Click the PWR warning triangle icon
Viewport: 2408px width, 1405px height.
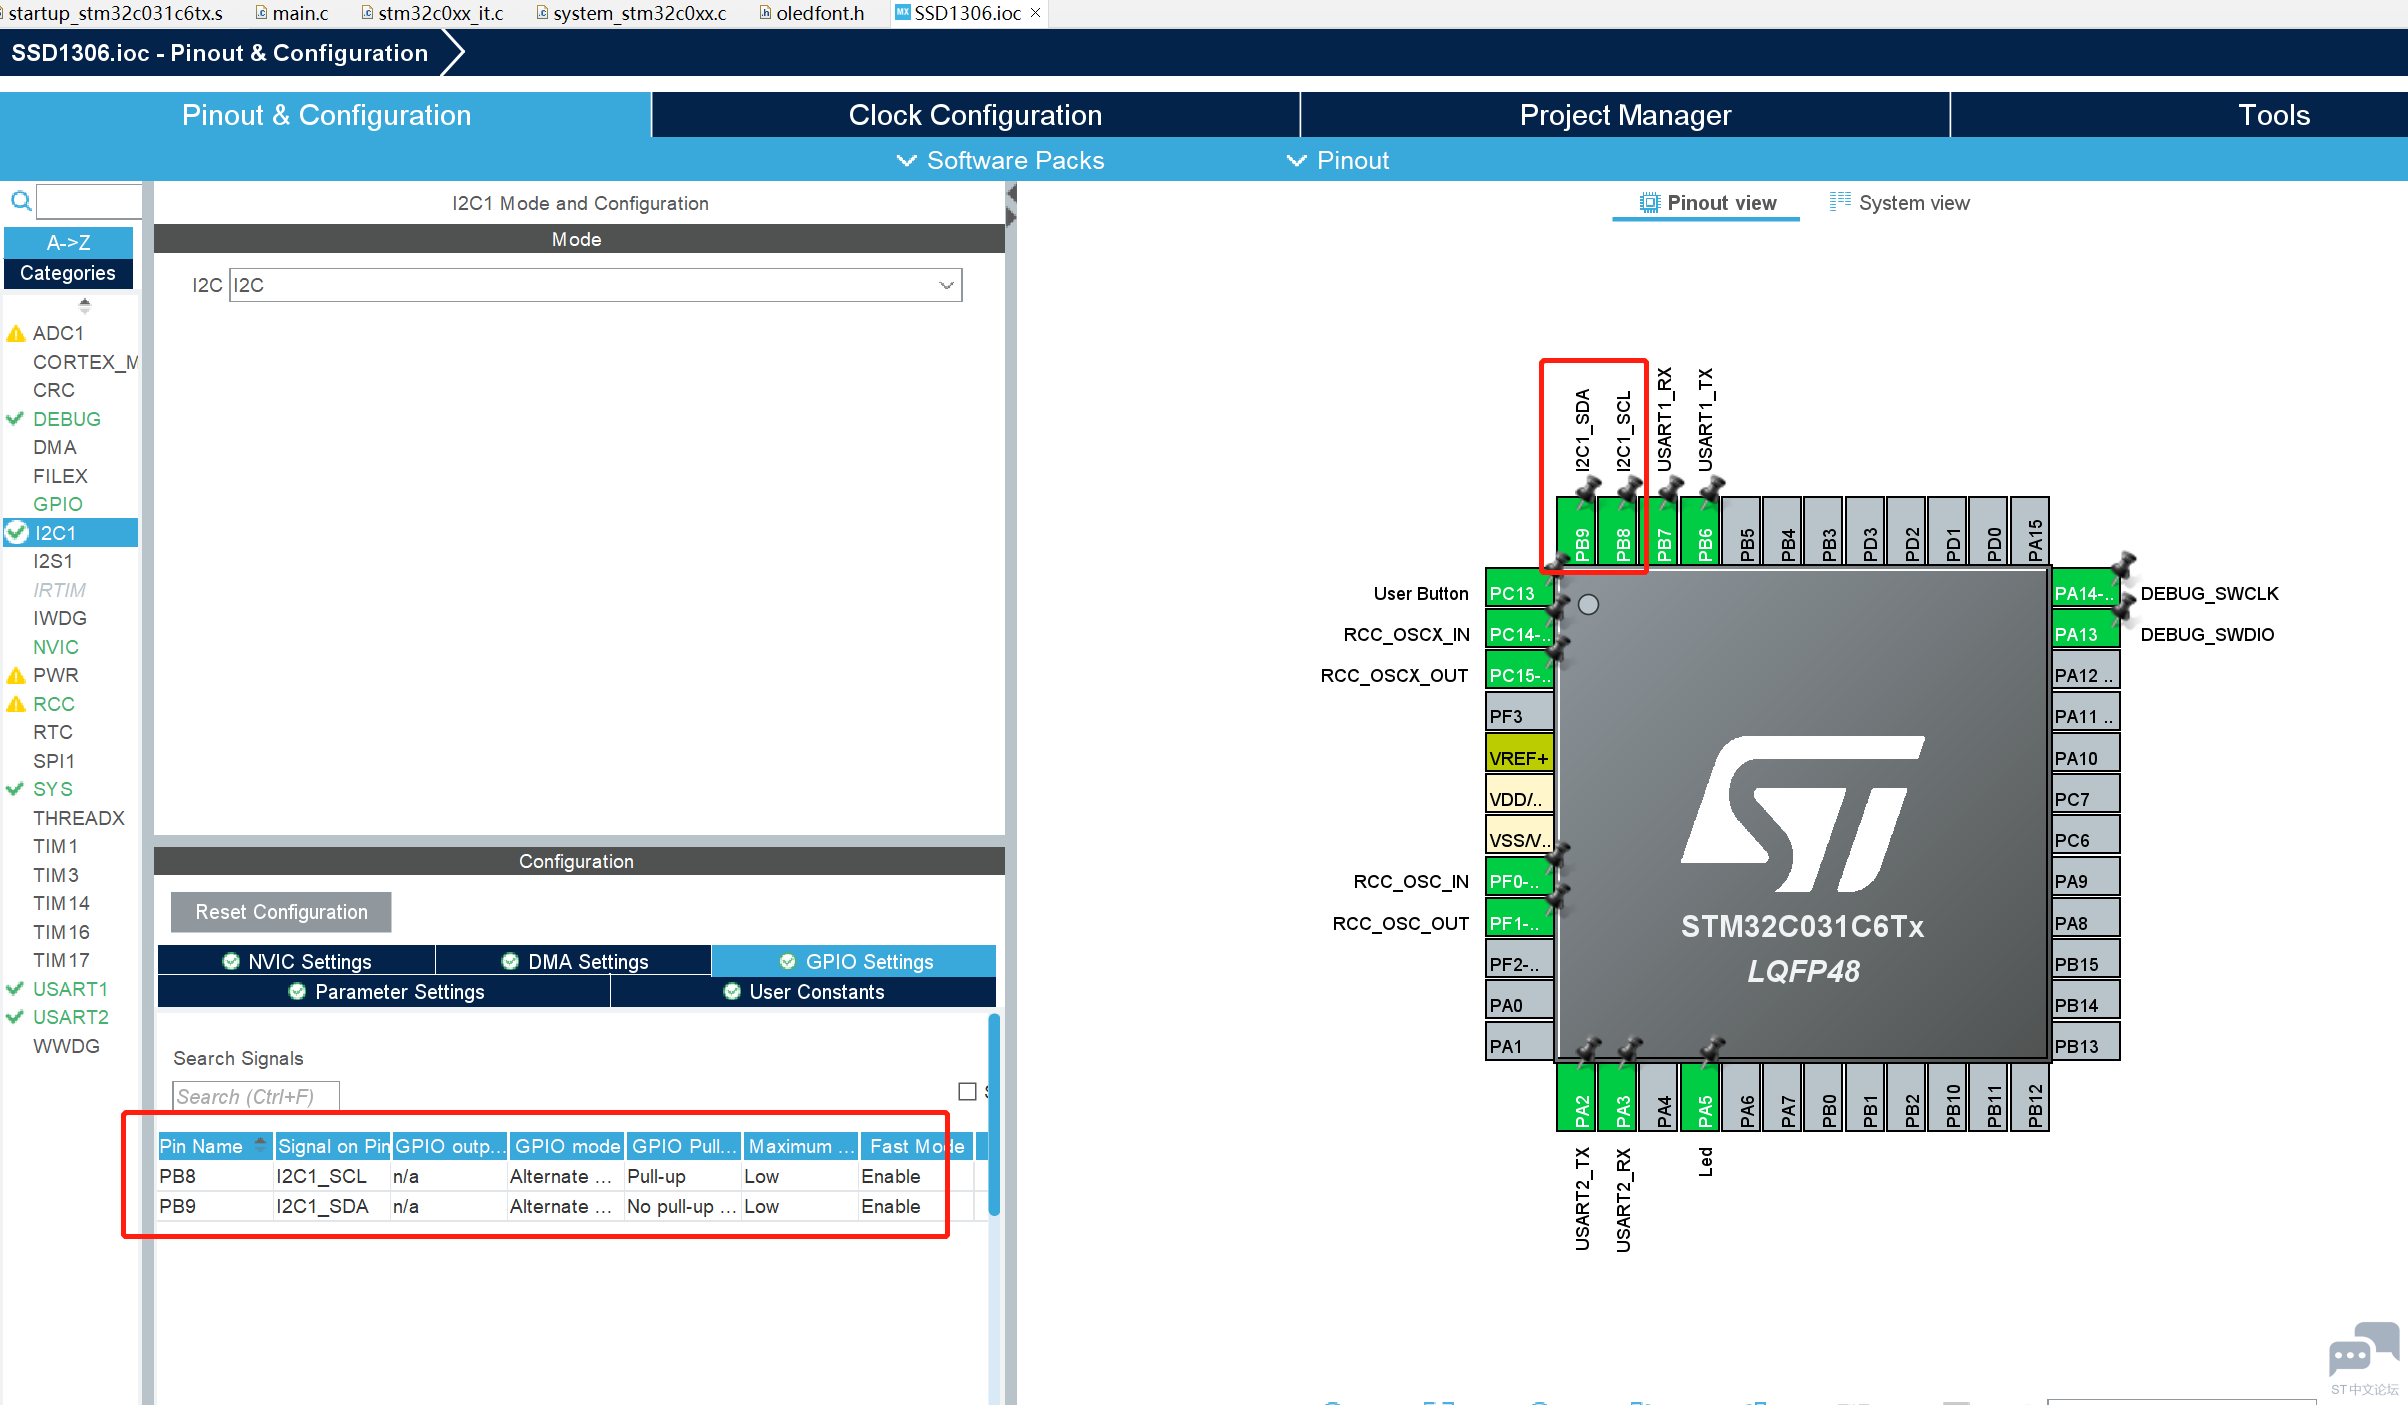point(16,675)
